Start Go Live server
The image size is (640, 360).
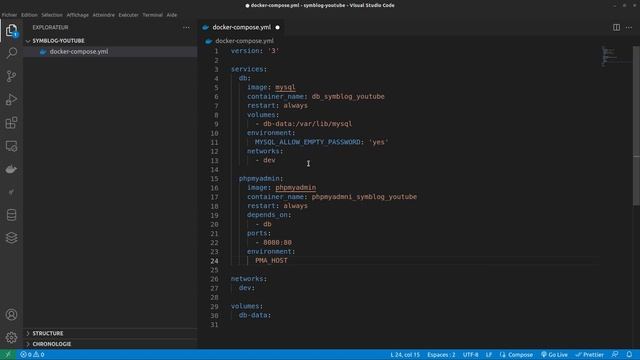click(x=554, y=355)
